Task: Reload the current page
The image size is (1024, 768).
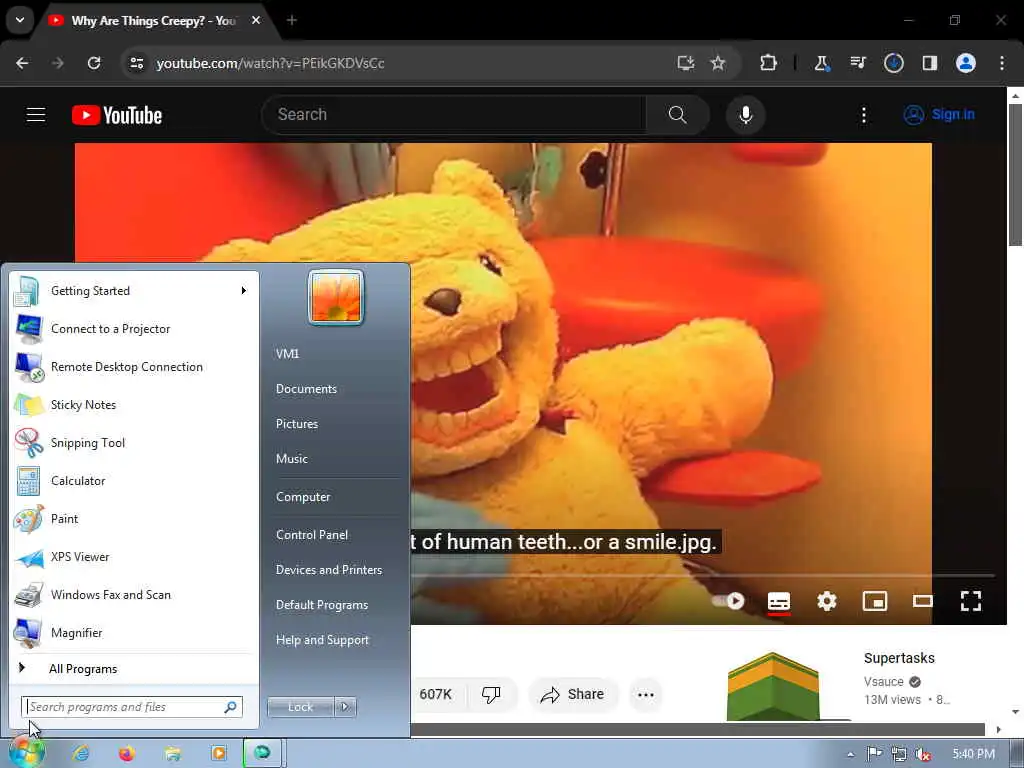Action: 94,63
